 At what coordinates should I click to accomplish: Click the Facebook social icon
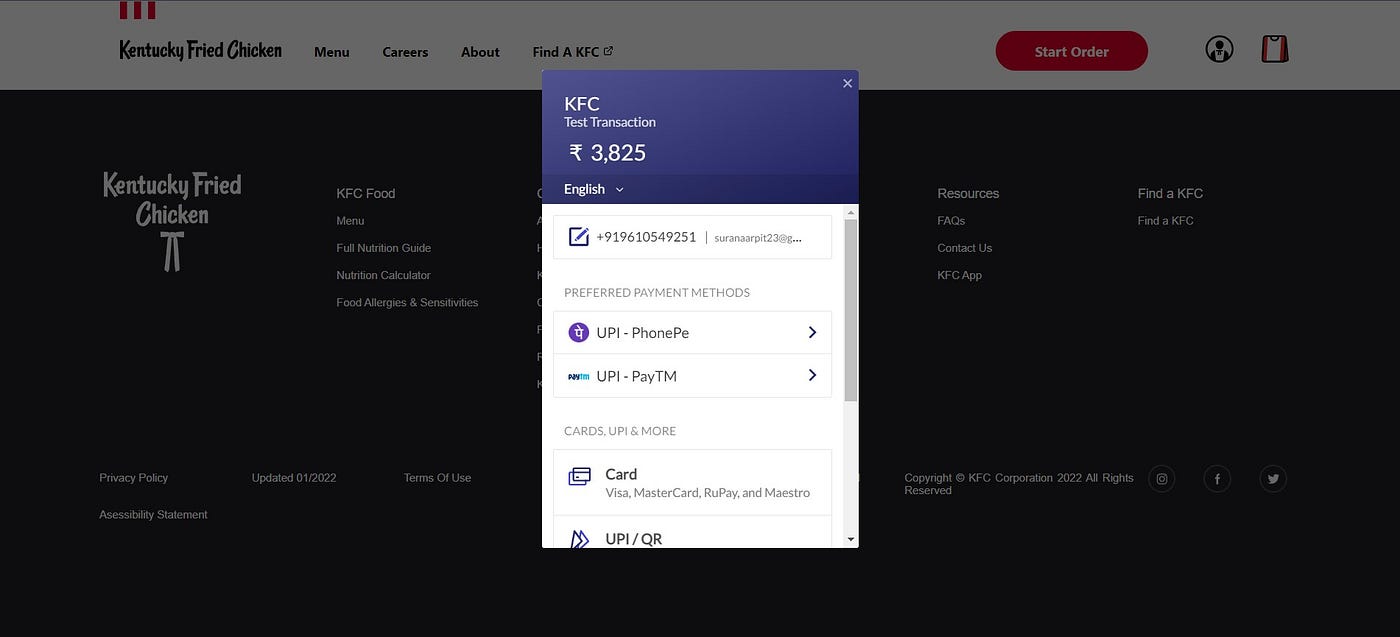pyautogui.click(x=1217, y=478)
